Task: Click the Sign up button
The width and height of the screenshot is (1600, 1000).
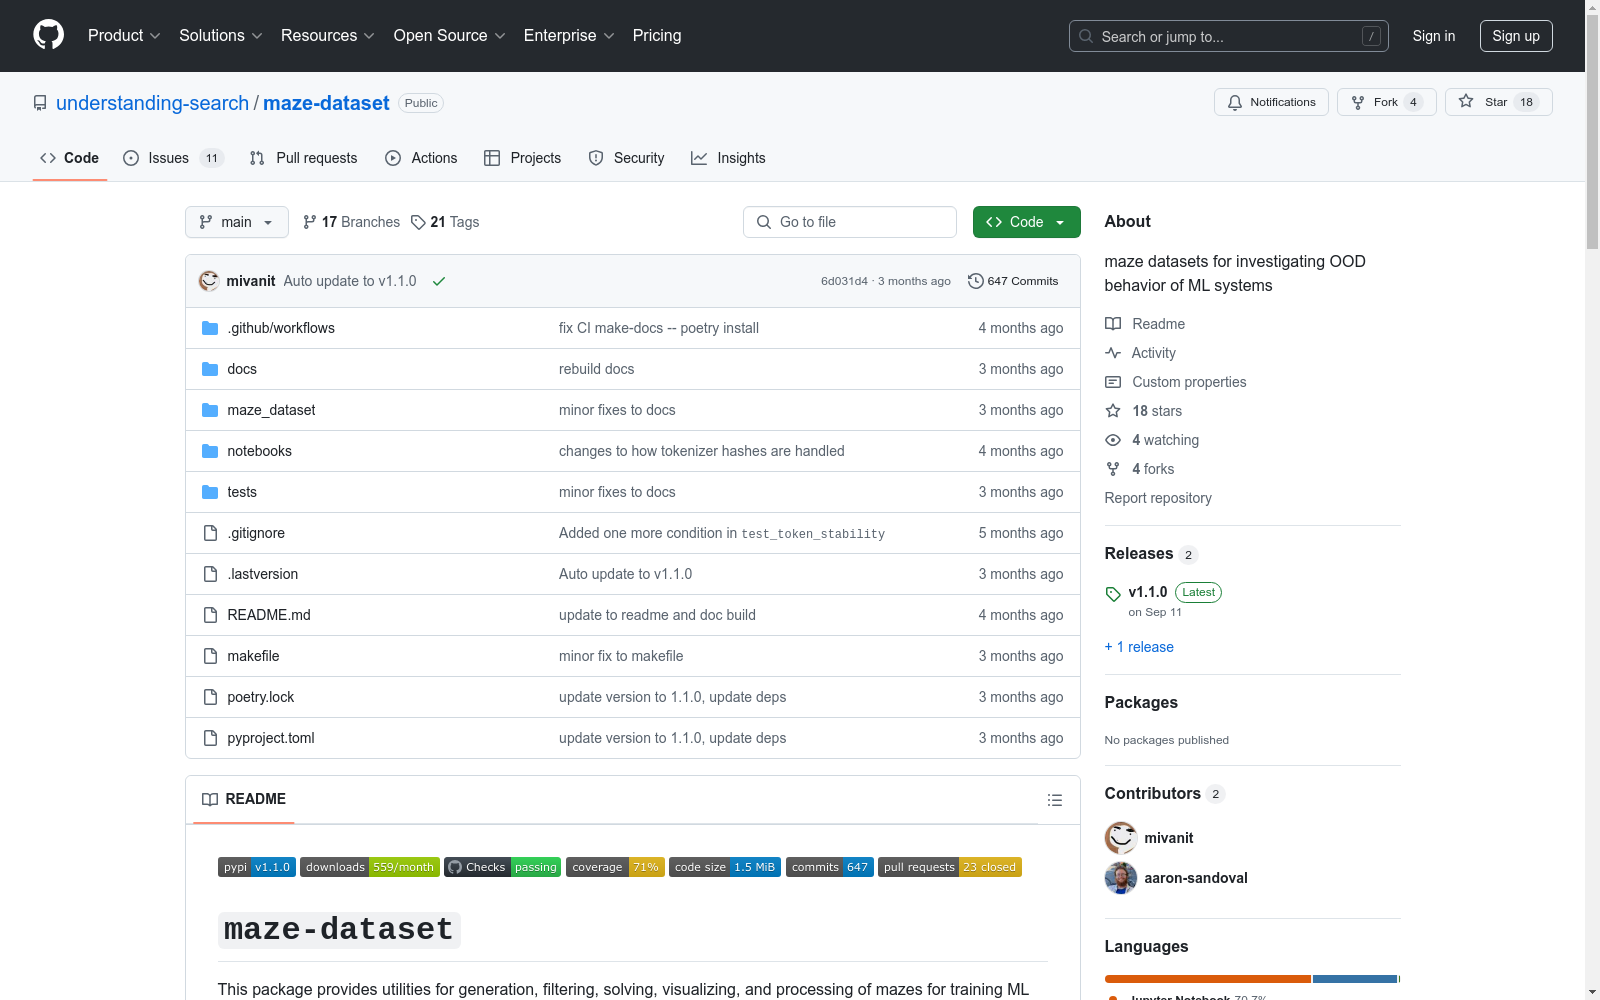Action: point(1516,36)
